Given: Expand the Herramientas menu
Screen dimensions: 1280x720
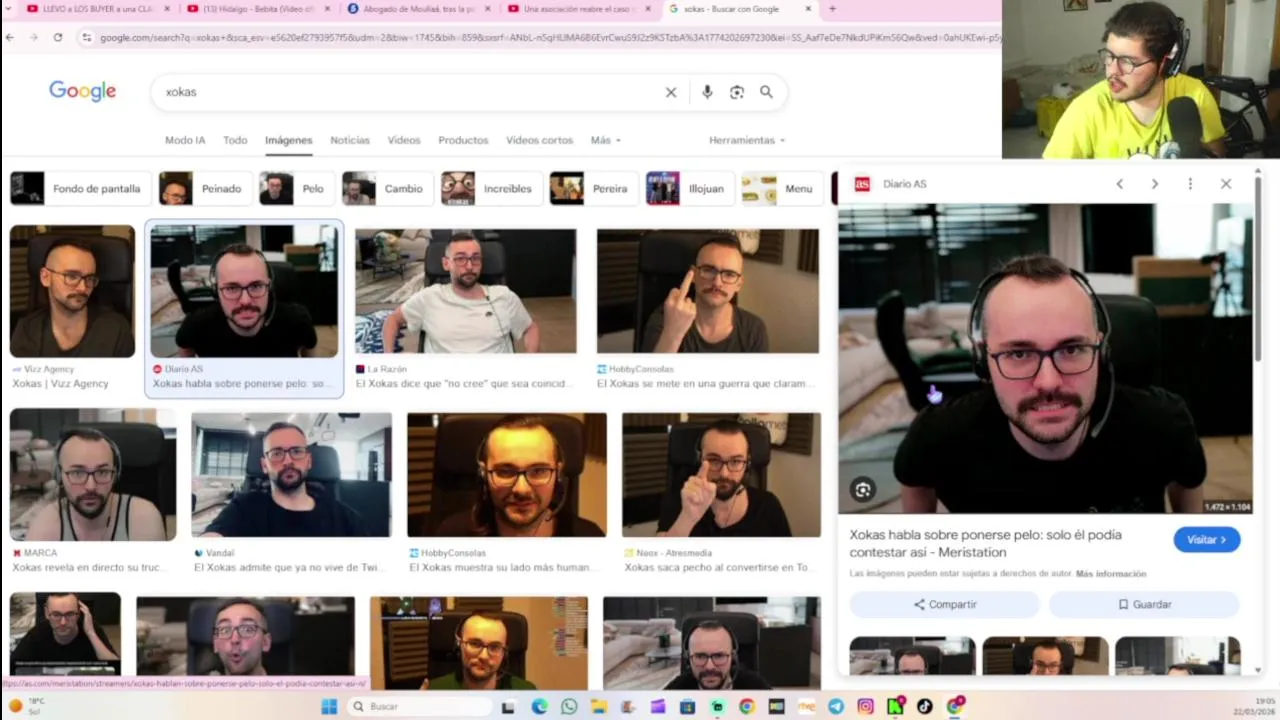Looking at the screenshot, I should click(x=747, y=140).
